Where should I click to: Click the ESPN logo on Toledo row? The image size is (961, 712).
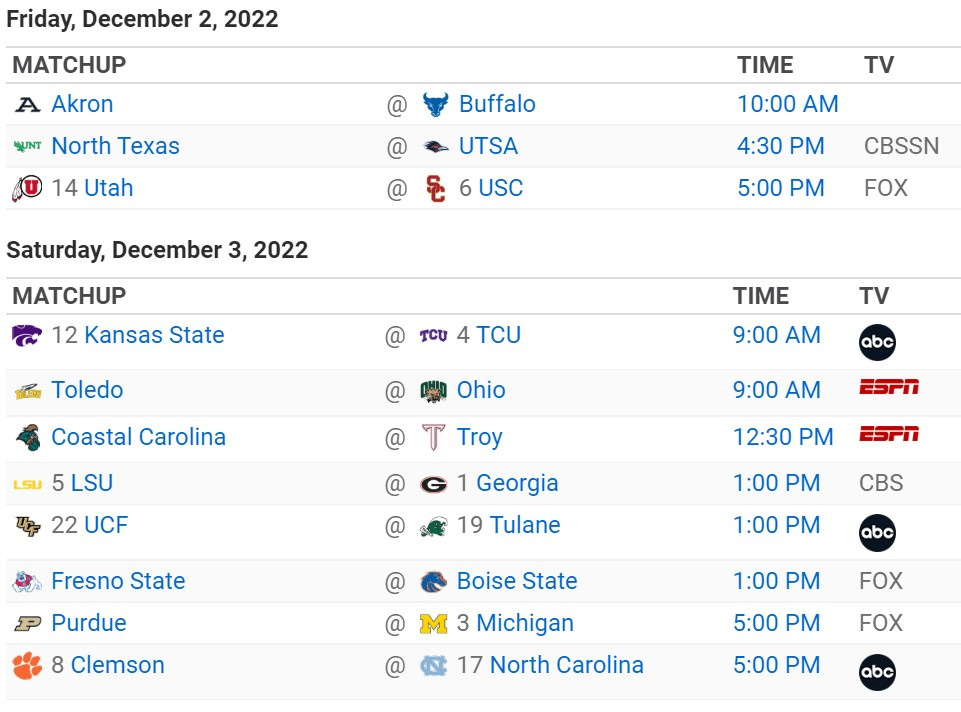point(889,388)
